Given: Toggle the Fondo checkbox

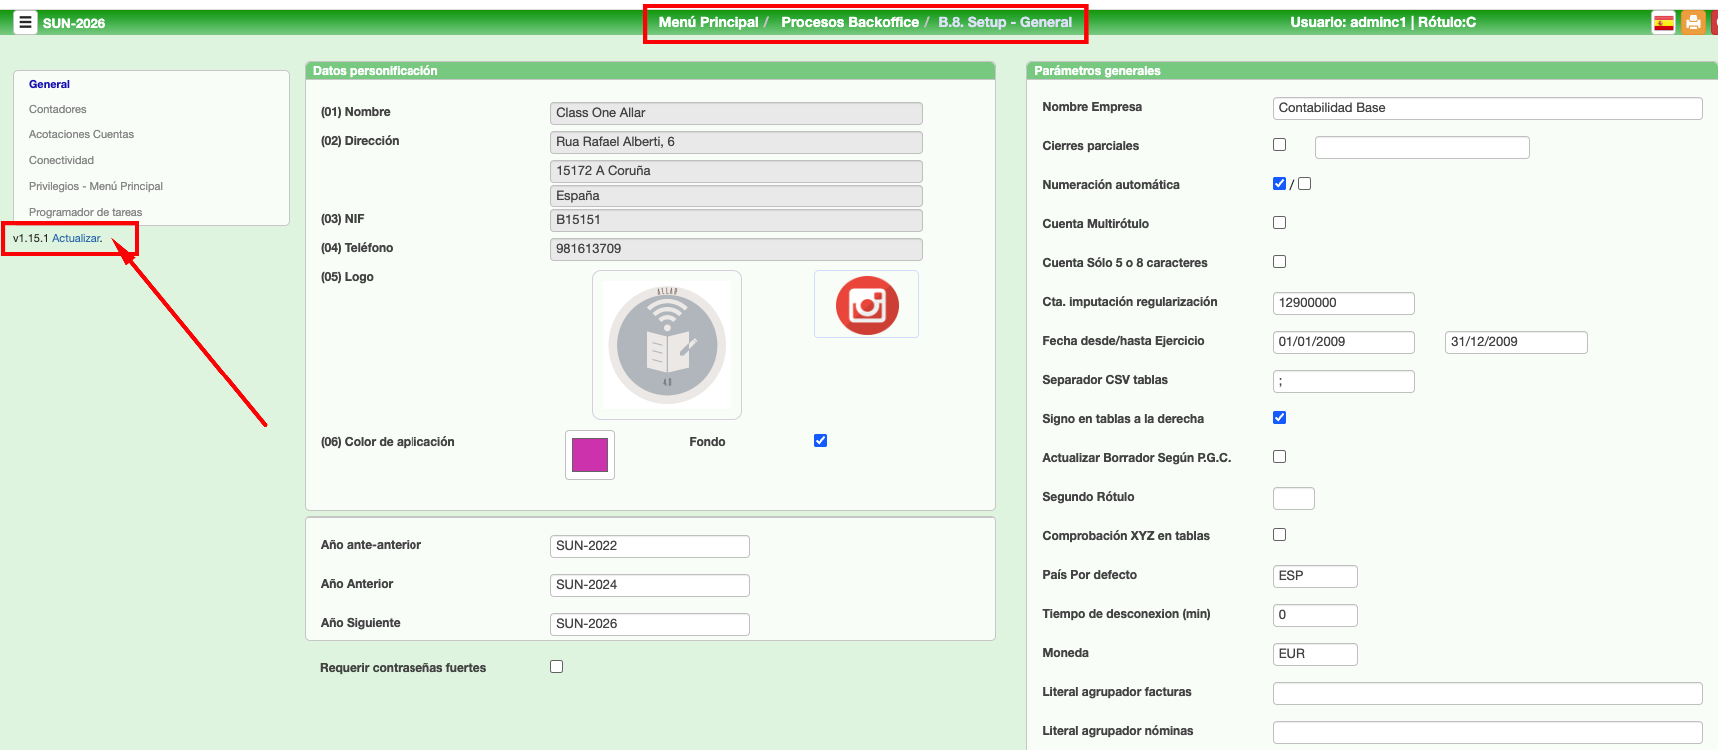Looking at the screenshot, I should pyautogui.click(x=820, y=441).
